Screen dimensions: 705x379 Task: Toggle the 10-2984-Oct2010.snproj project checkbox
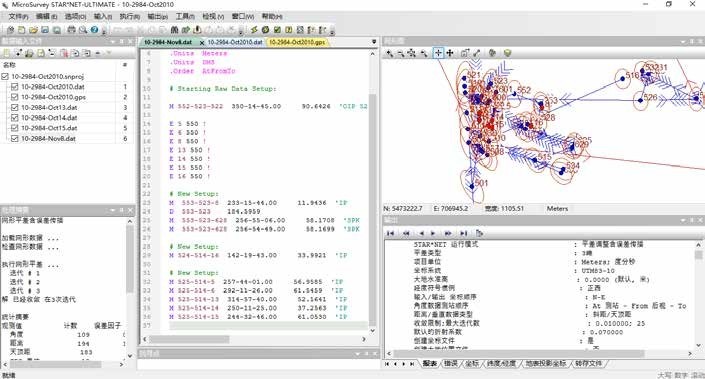tap(5, 76)
